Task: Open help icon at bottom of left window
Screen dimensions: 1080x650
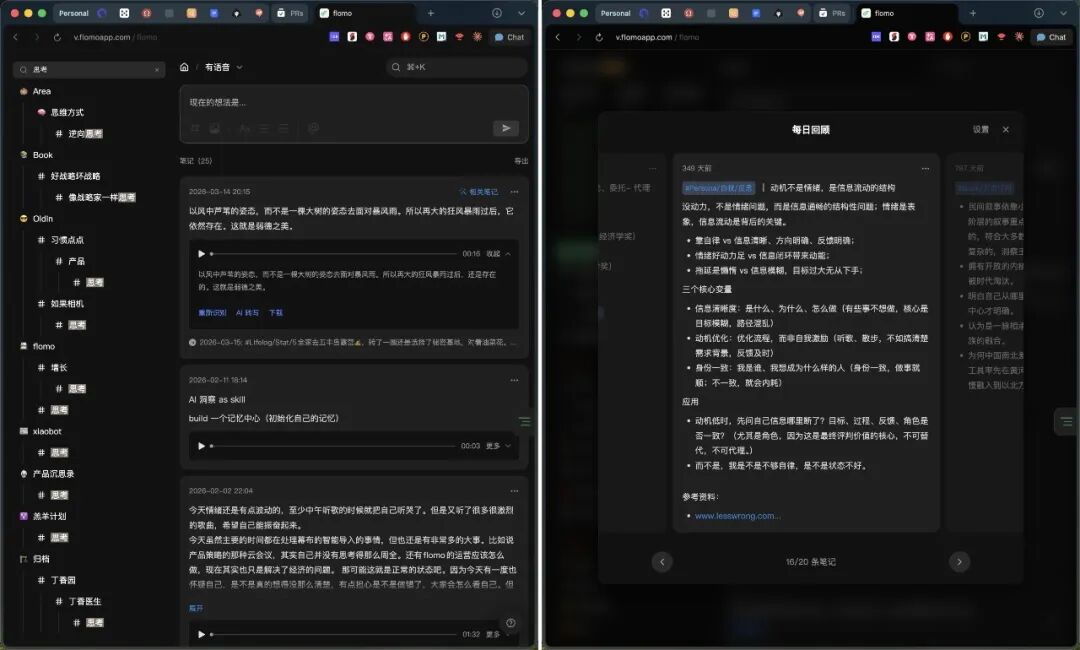Action: 510,623
